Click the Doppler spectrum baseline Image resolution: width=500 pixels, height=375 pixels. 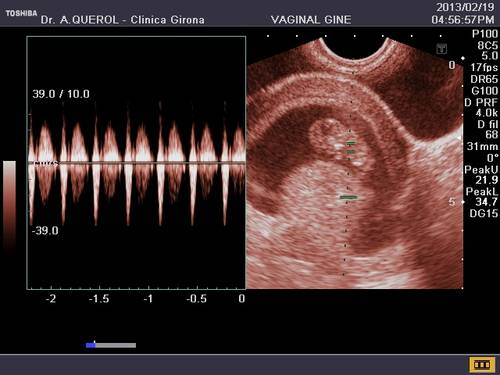coord(136,163)
